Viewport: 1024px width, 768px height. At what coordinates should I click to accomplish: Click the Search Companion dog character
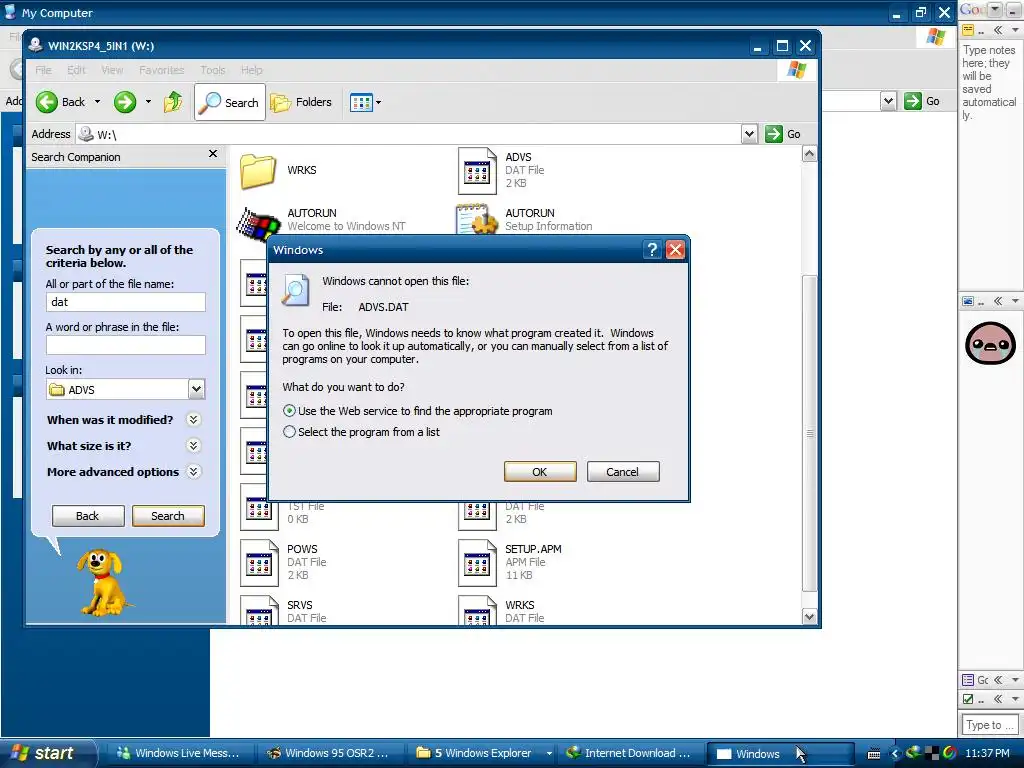click(x=102, y=581)
